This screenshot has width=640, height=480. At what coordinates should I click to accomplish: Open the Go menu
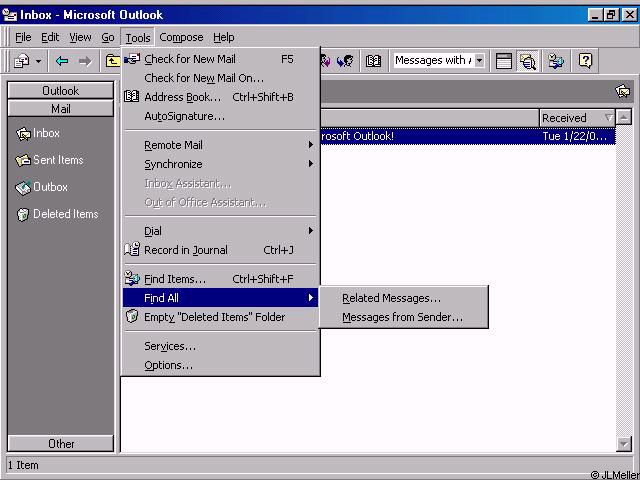(x=108, y=38)
